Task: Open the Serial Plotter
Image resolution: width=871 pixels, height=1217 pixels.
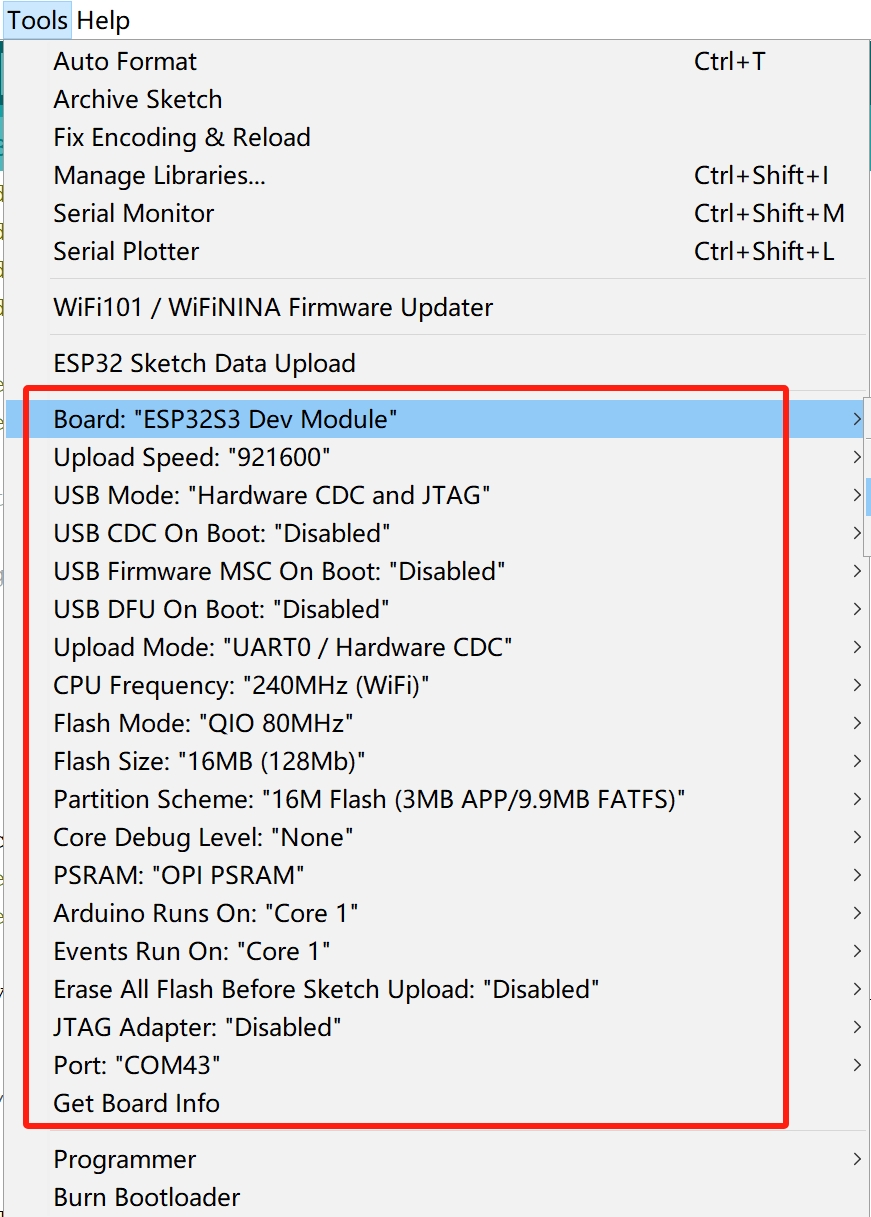Action: pos(436,252)
